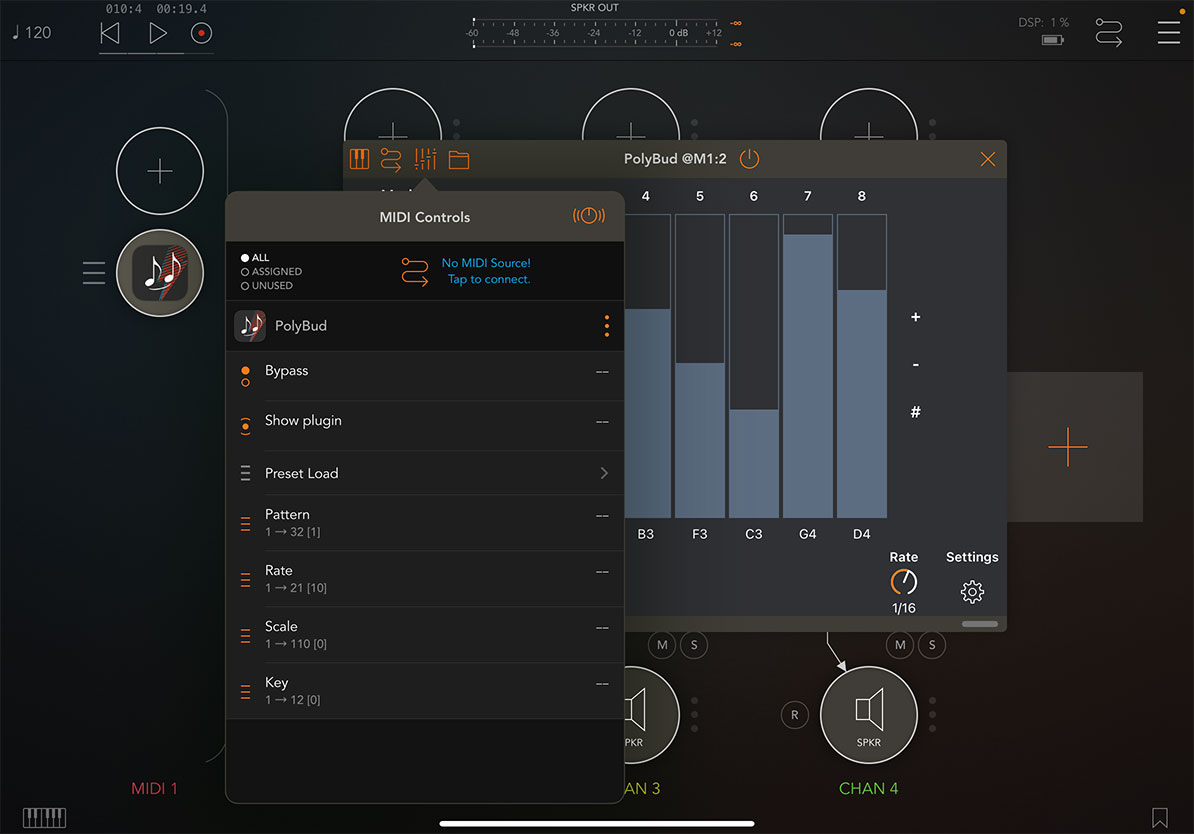This screenshot has width=1194, height=834.
Task: Open the preset folder icon in PolyBud header
Action: pos(459,159)
